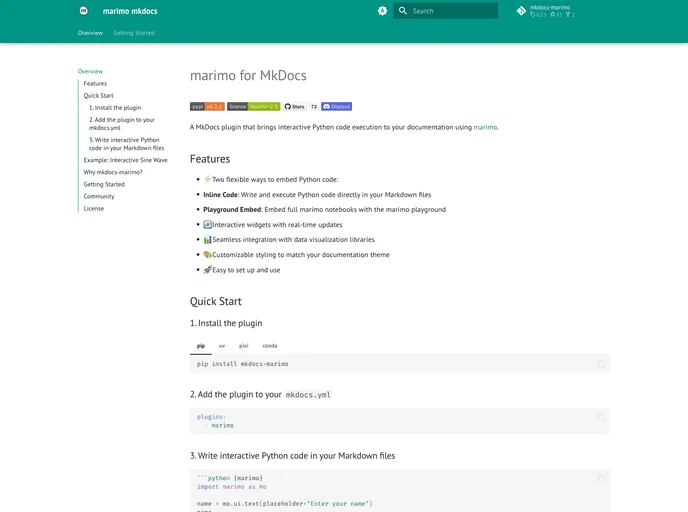This screenshot has height=512, width=688.
Task: Open Example: Interactive Sine Wave sidebar link
Action: point(125,160)
